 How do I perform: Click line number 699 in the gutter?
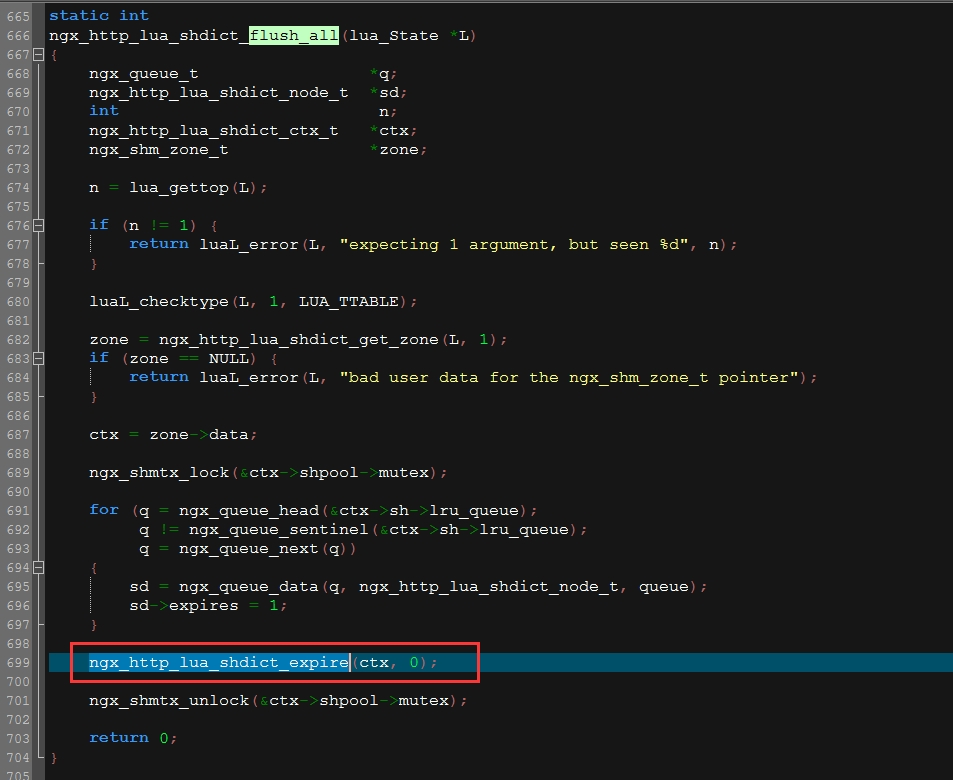point(18,663)
